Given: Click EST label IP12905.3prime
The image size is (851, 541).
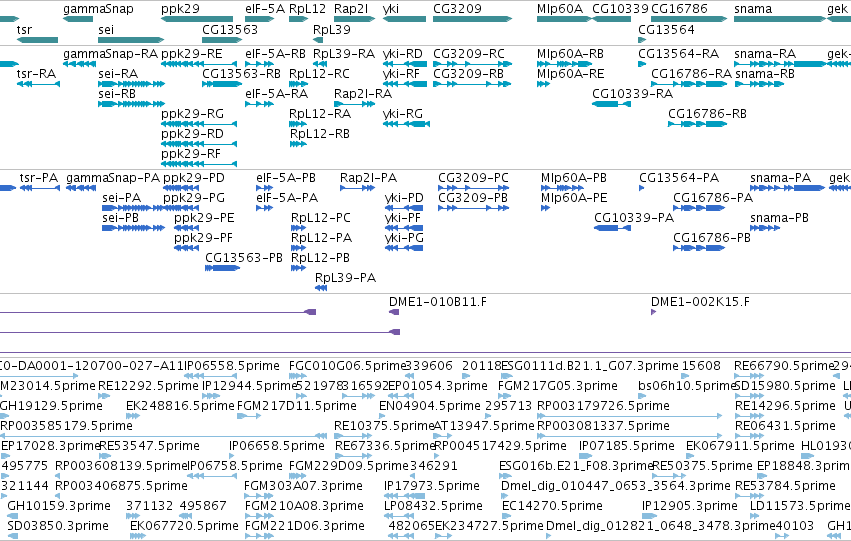Looking at the screenshot, I should (690, 506).
